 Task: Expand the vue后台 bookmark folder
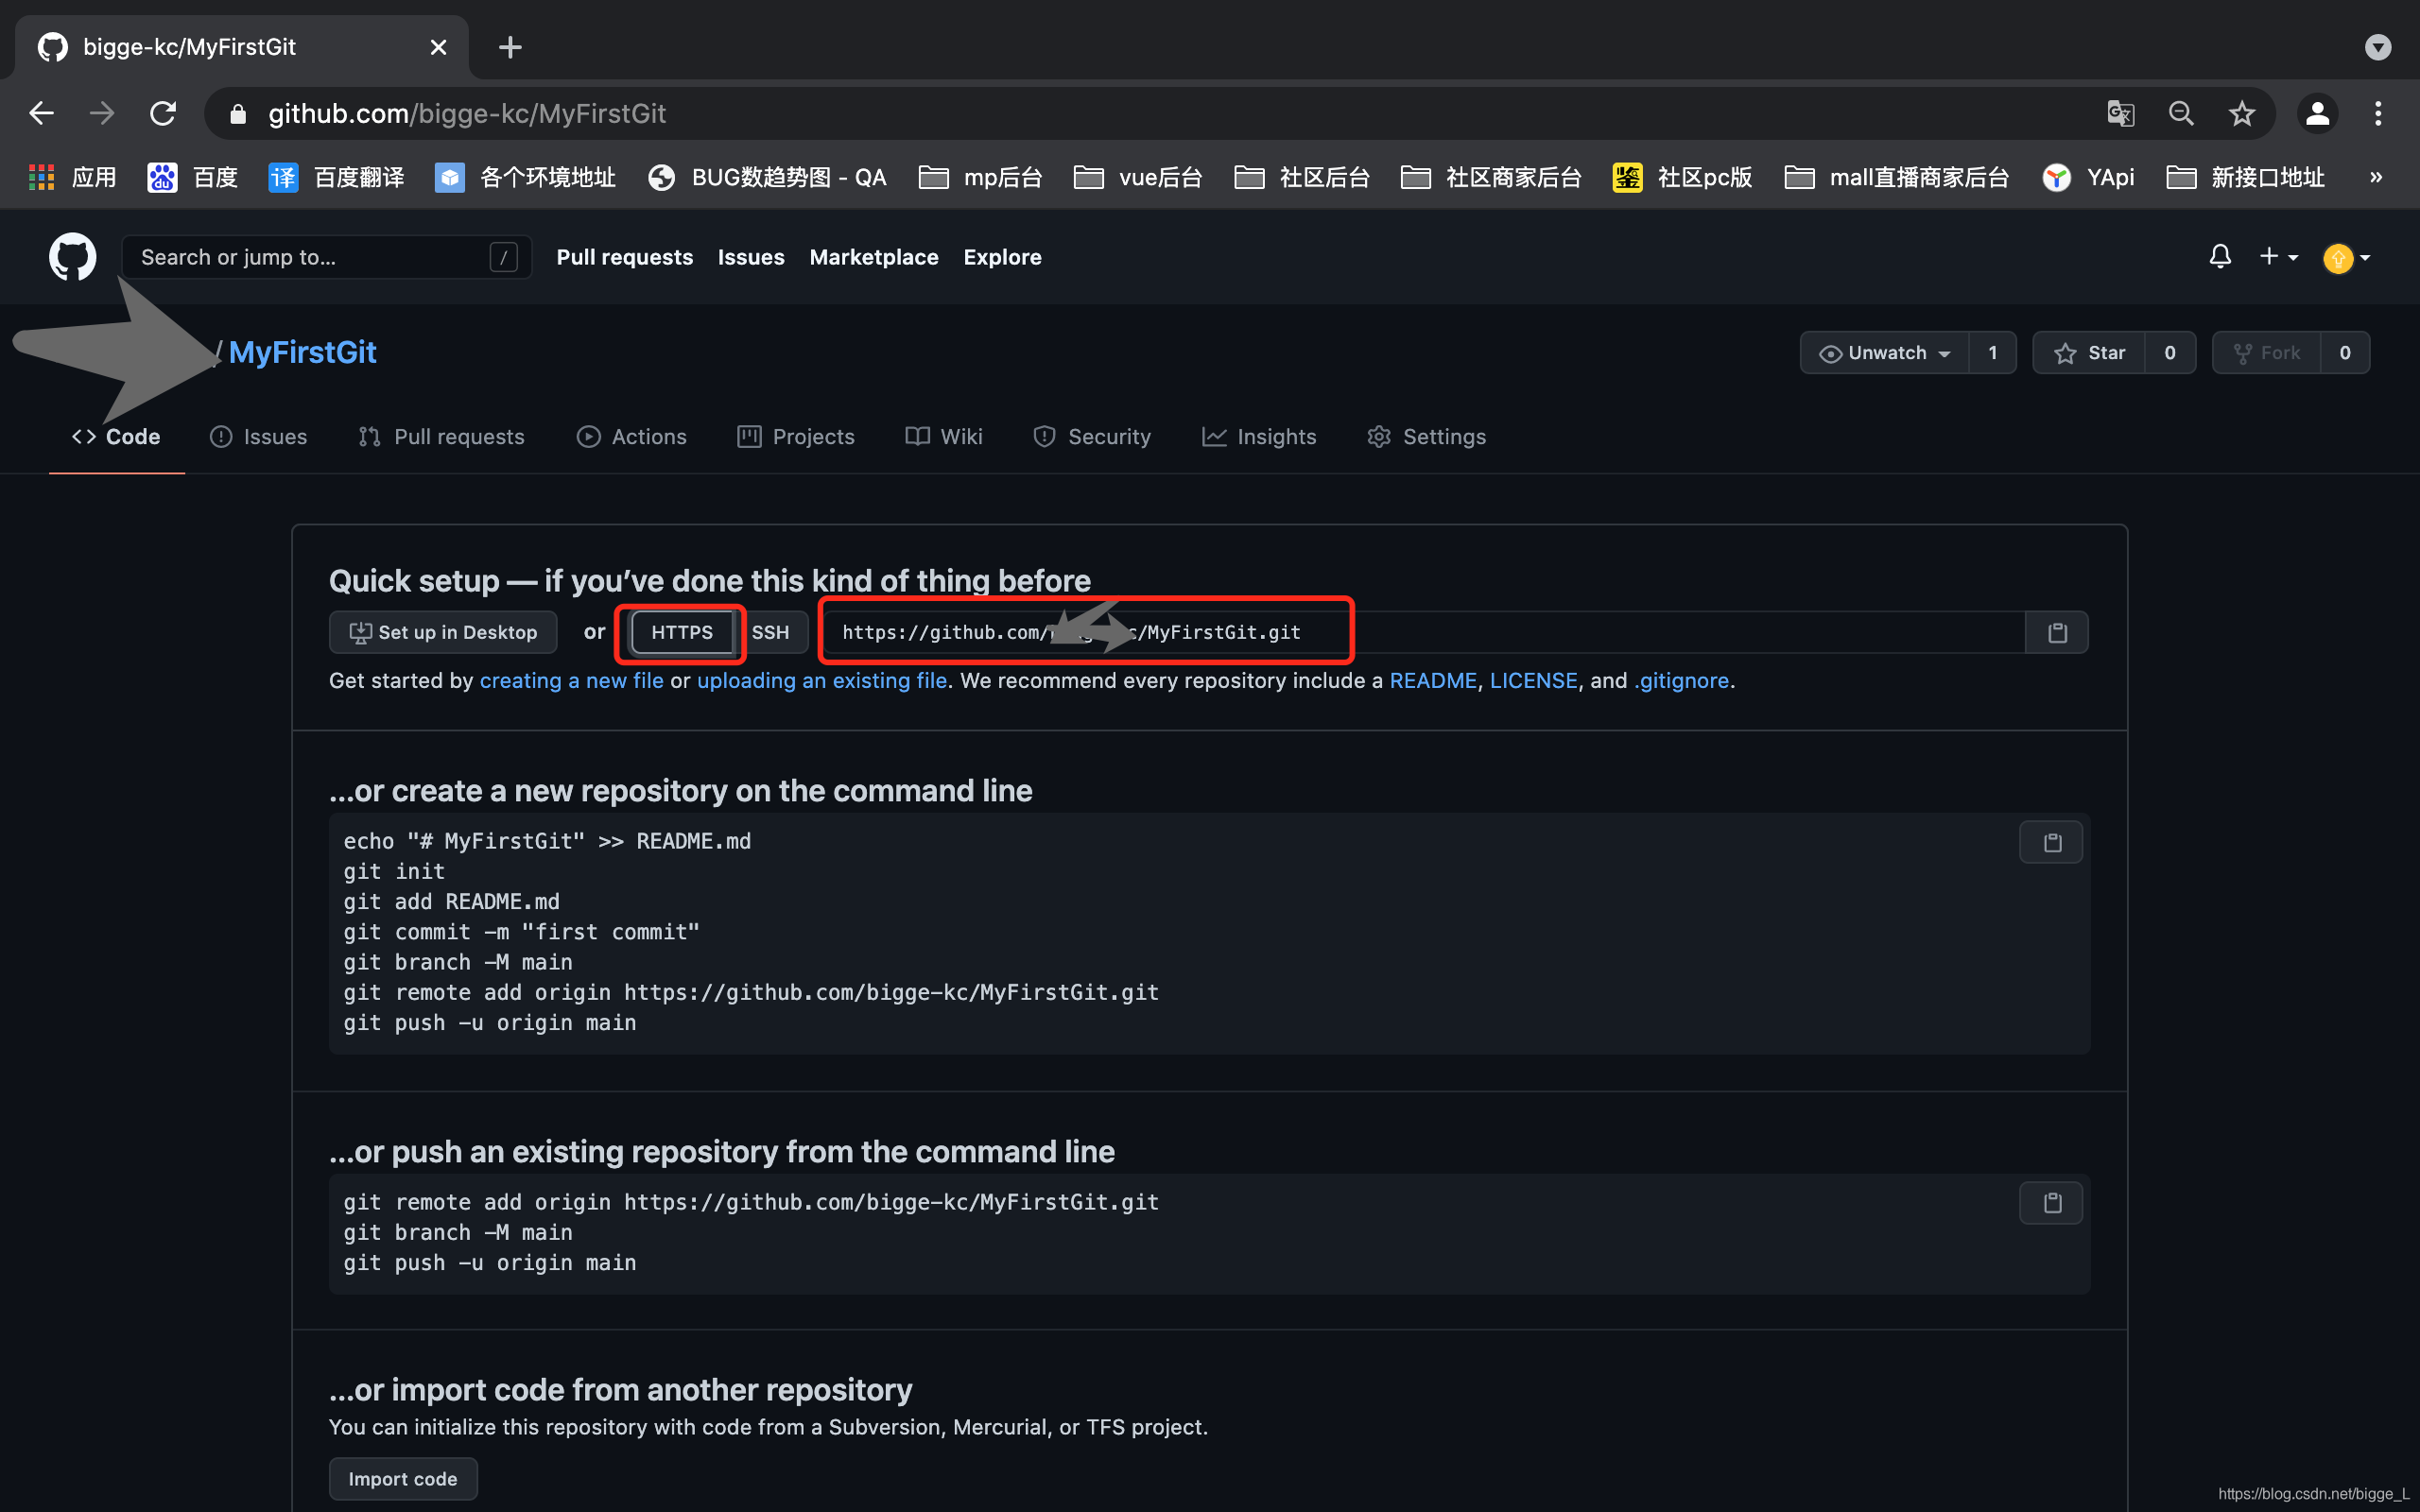click(1138, 177)
